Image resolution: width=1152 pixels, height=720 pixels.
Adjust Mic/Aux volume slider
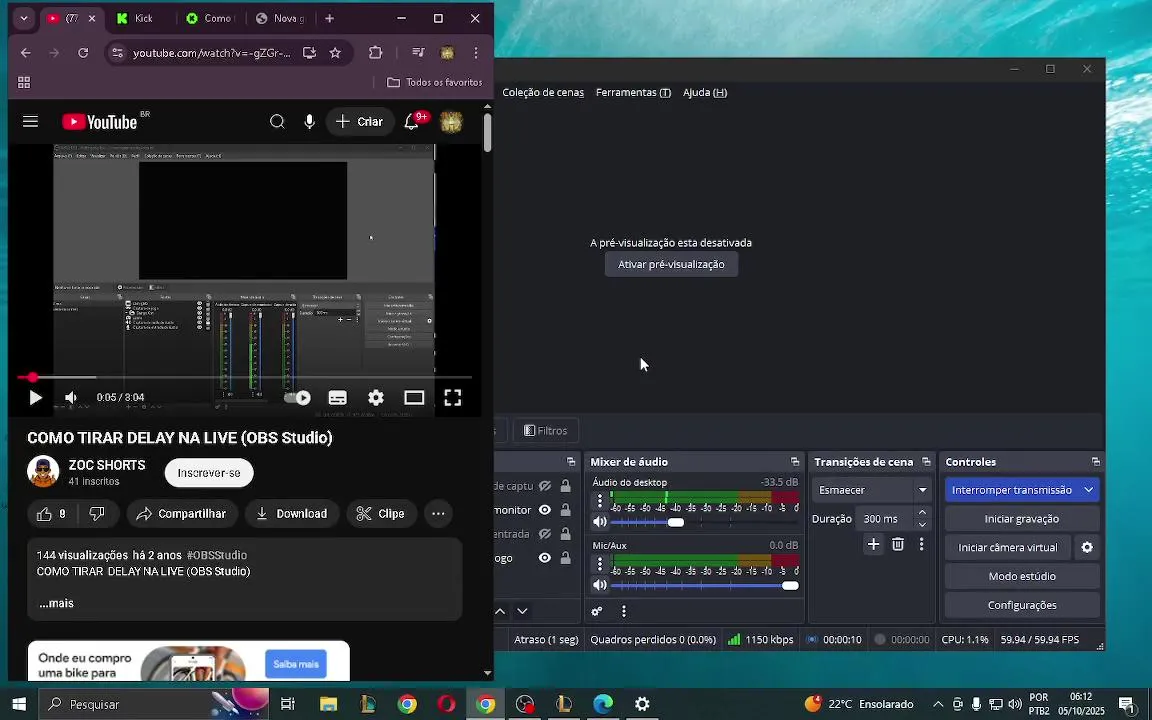[790, 586]
